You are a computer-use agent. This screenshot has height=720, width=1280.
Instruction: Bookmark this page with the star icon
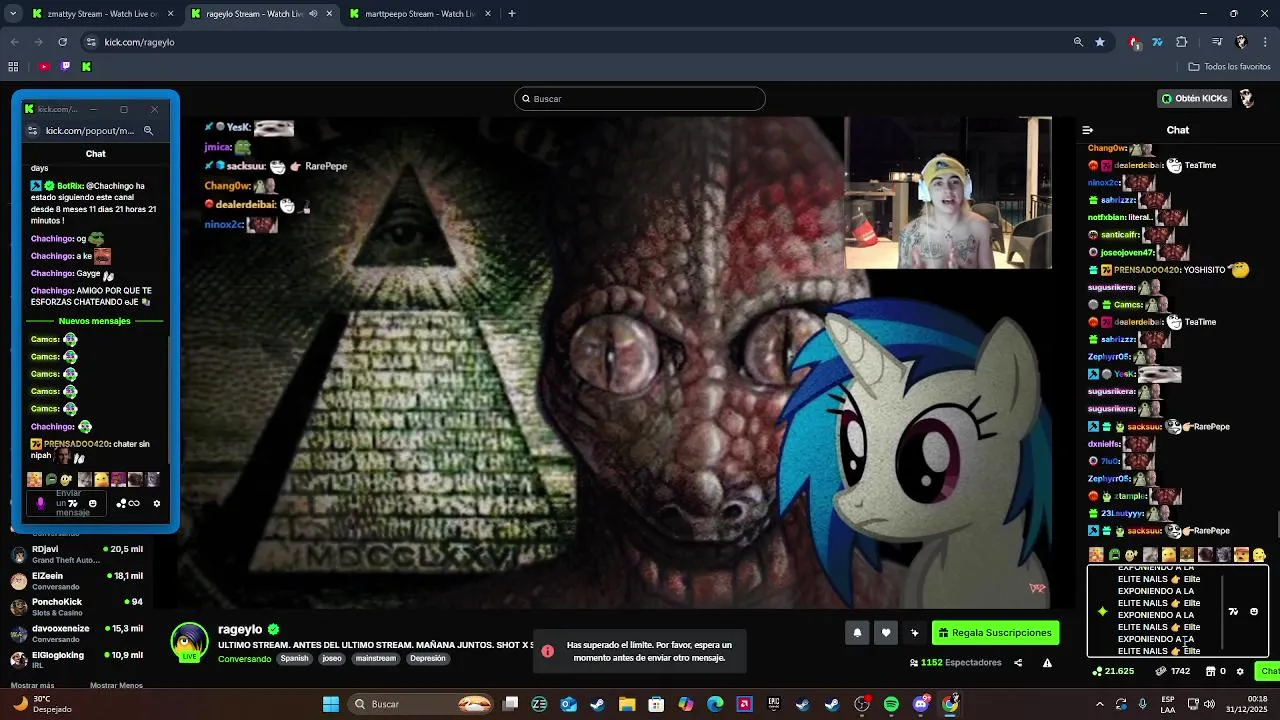[1100, 42]
